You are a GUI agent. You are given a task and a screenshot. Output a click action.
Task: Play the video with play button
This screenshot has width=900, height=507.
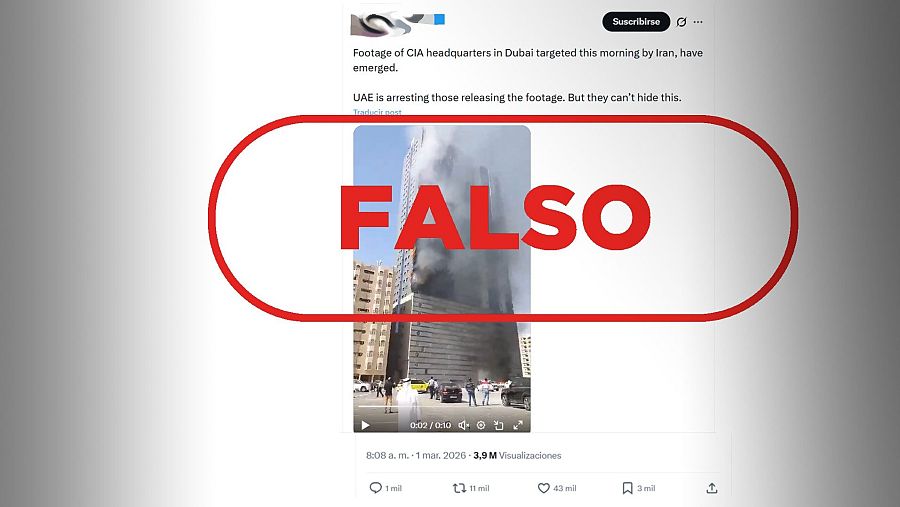click(x=365, y=425)
